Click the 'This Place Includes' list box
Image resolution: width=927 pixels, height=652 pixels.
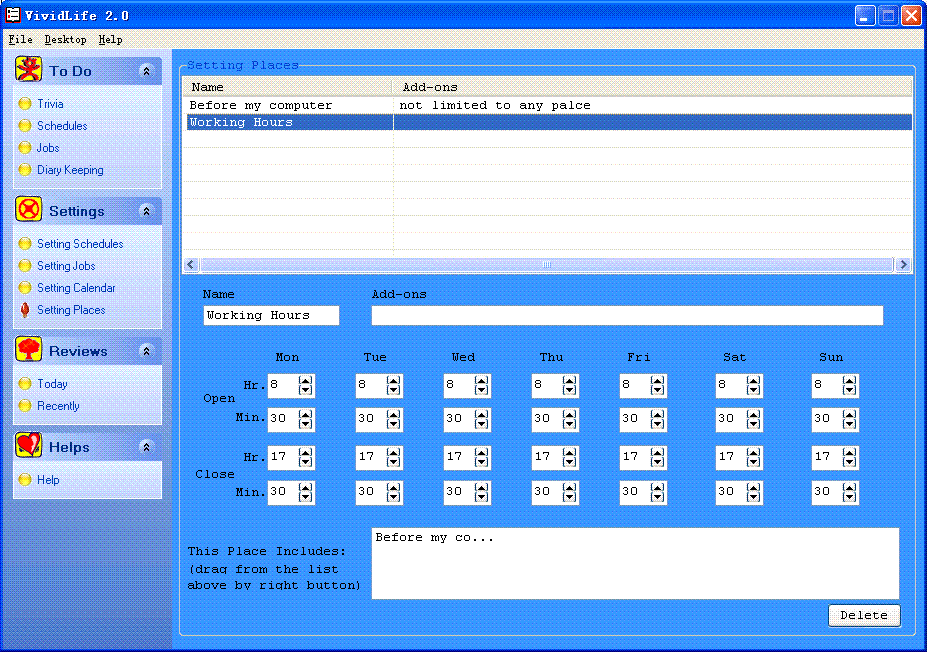pos(636,563)
